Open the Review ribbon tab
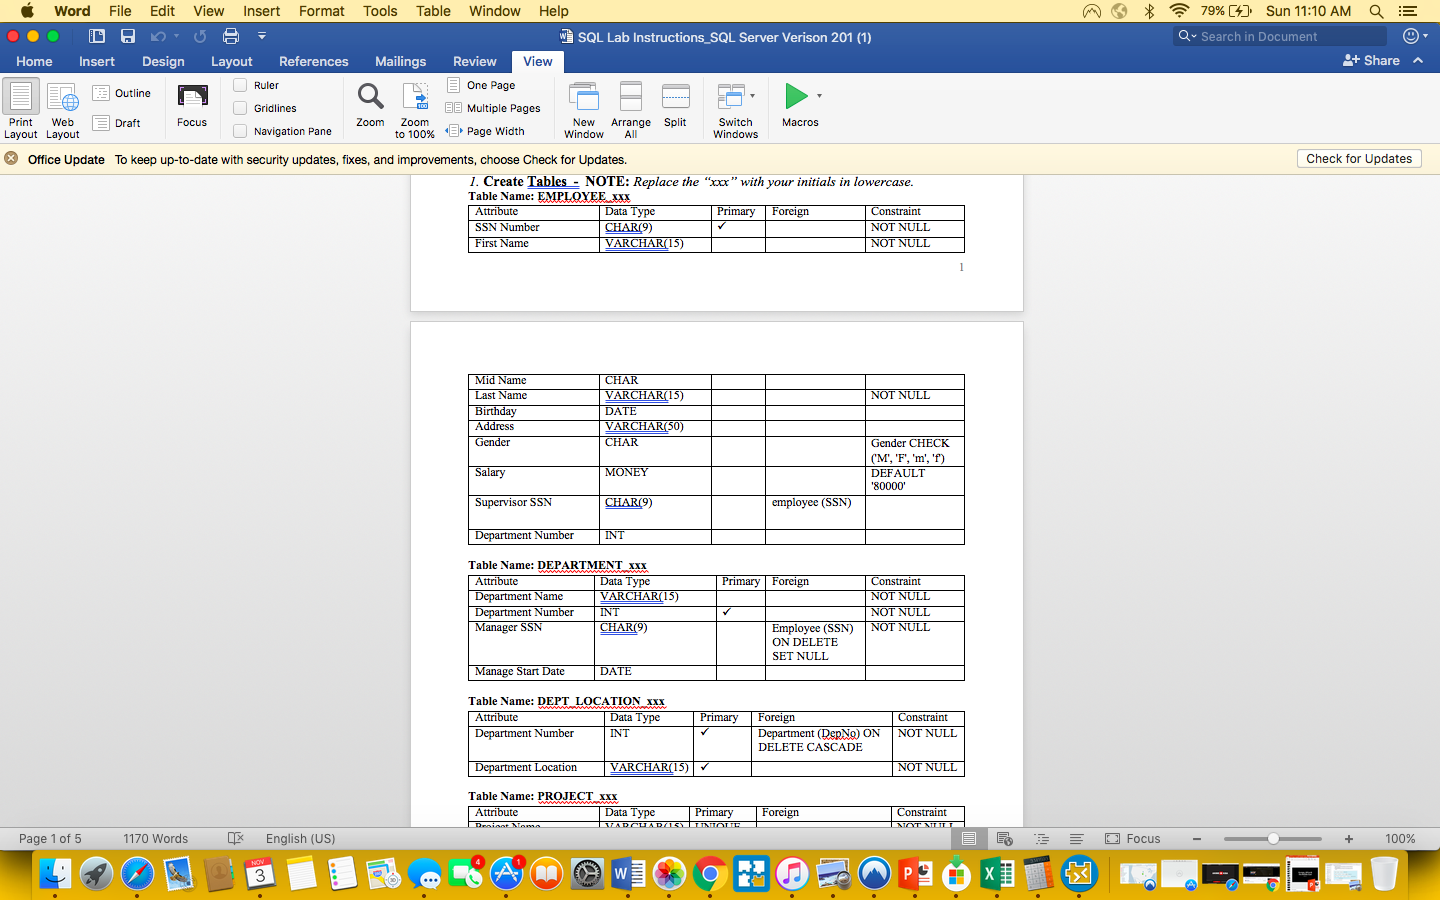Image resolution: width=1440 pixels, height=900 pixels. pos(474,61)
